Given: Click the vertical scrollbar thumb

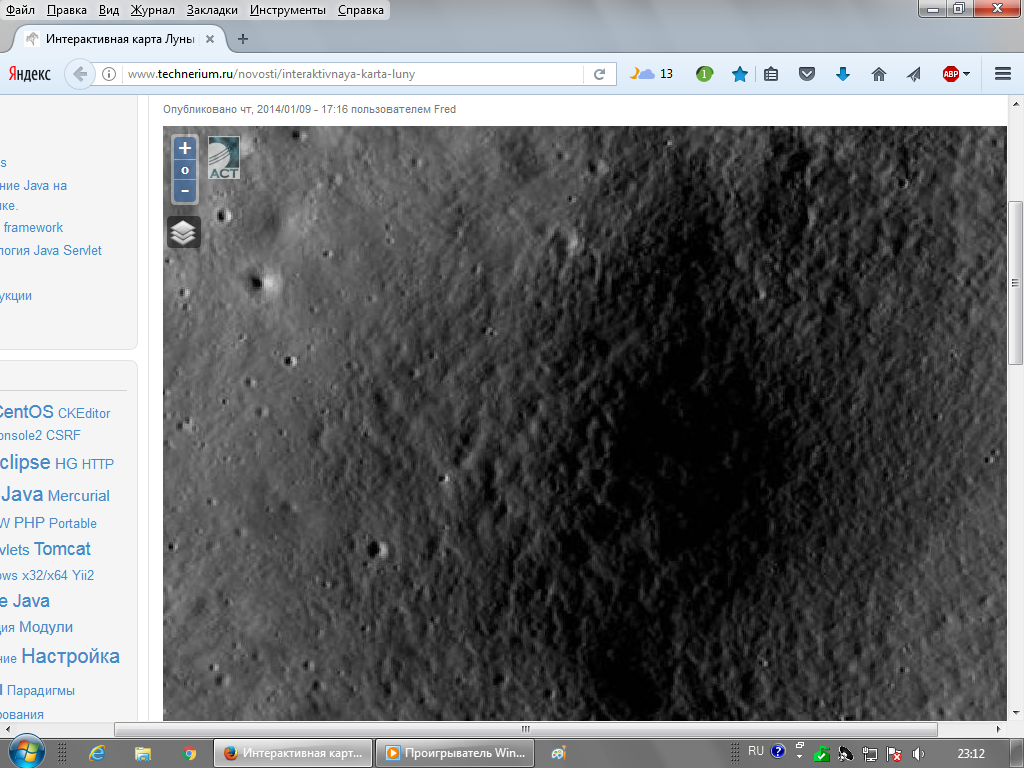Looking at the screenshot, I should [x=1016, y=283].
